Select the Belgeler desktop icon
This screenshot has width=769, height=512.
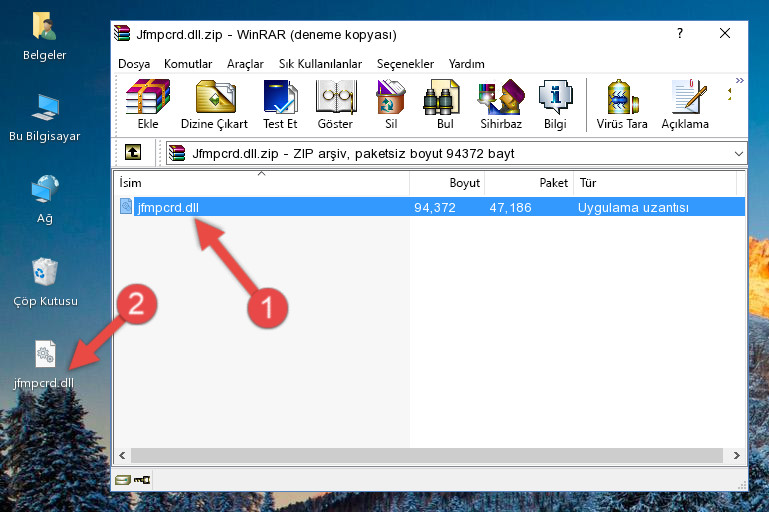[x=45, y=37]
